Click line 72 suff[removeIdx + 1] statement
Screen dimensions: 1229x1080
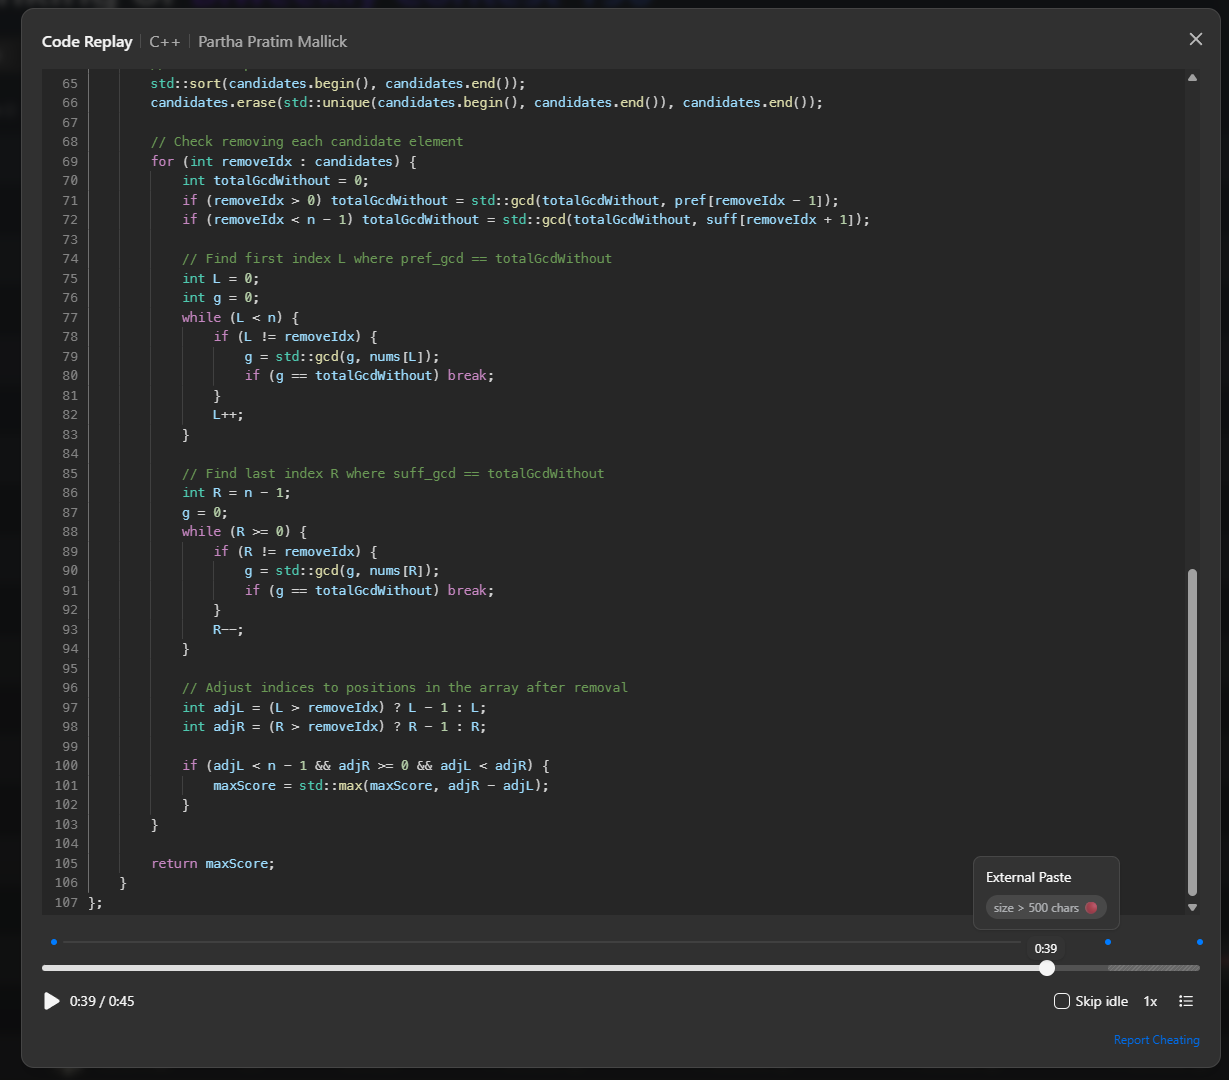pos(526,219)
